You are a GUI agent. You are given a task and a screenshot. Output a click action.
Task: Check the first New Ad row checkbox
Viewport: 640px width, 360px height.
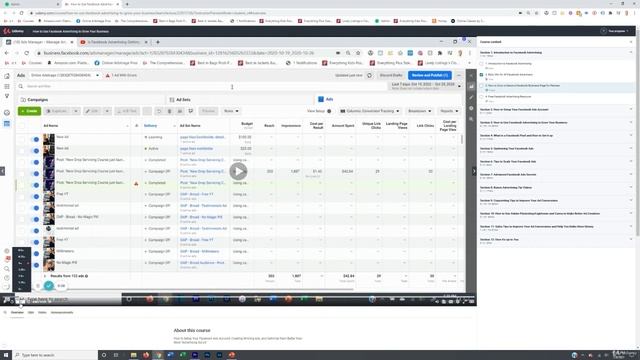pyautogui.click(x=22, y=140)
